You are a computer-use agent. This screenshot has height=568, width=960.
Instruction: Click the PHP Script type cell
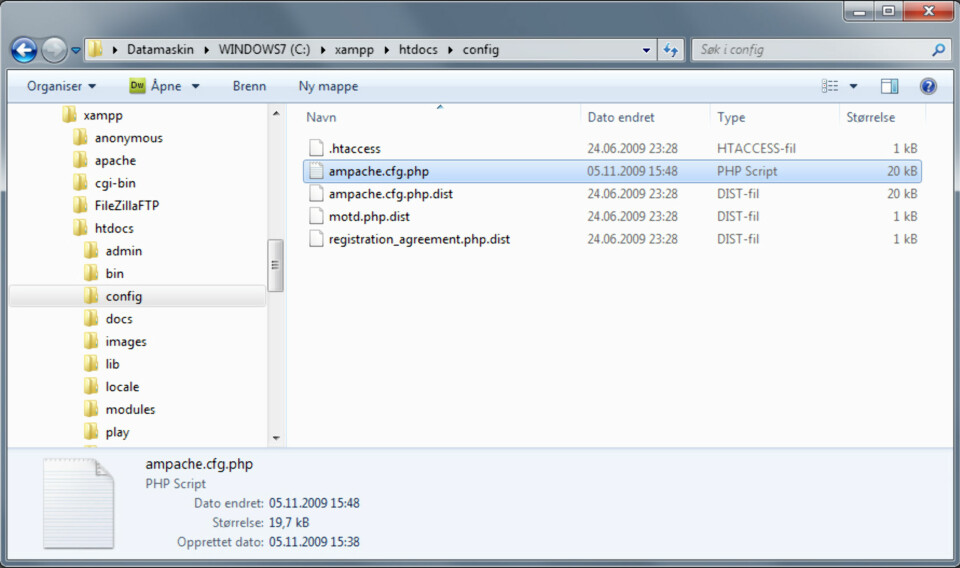[747, 171]
